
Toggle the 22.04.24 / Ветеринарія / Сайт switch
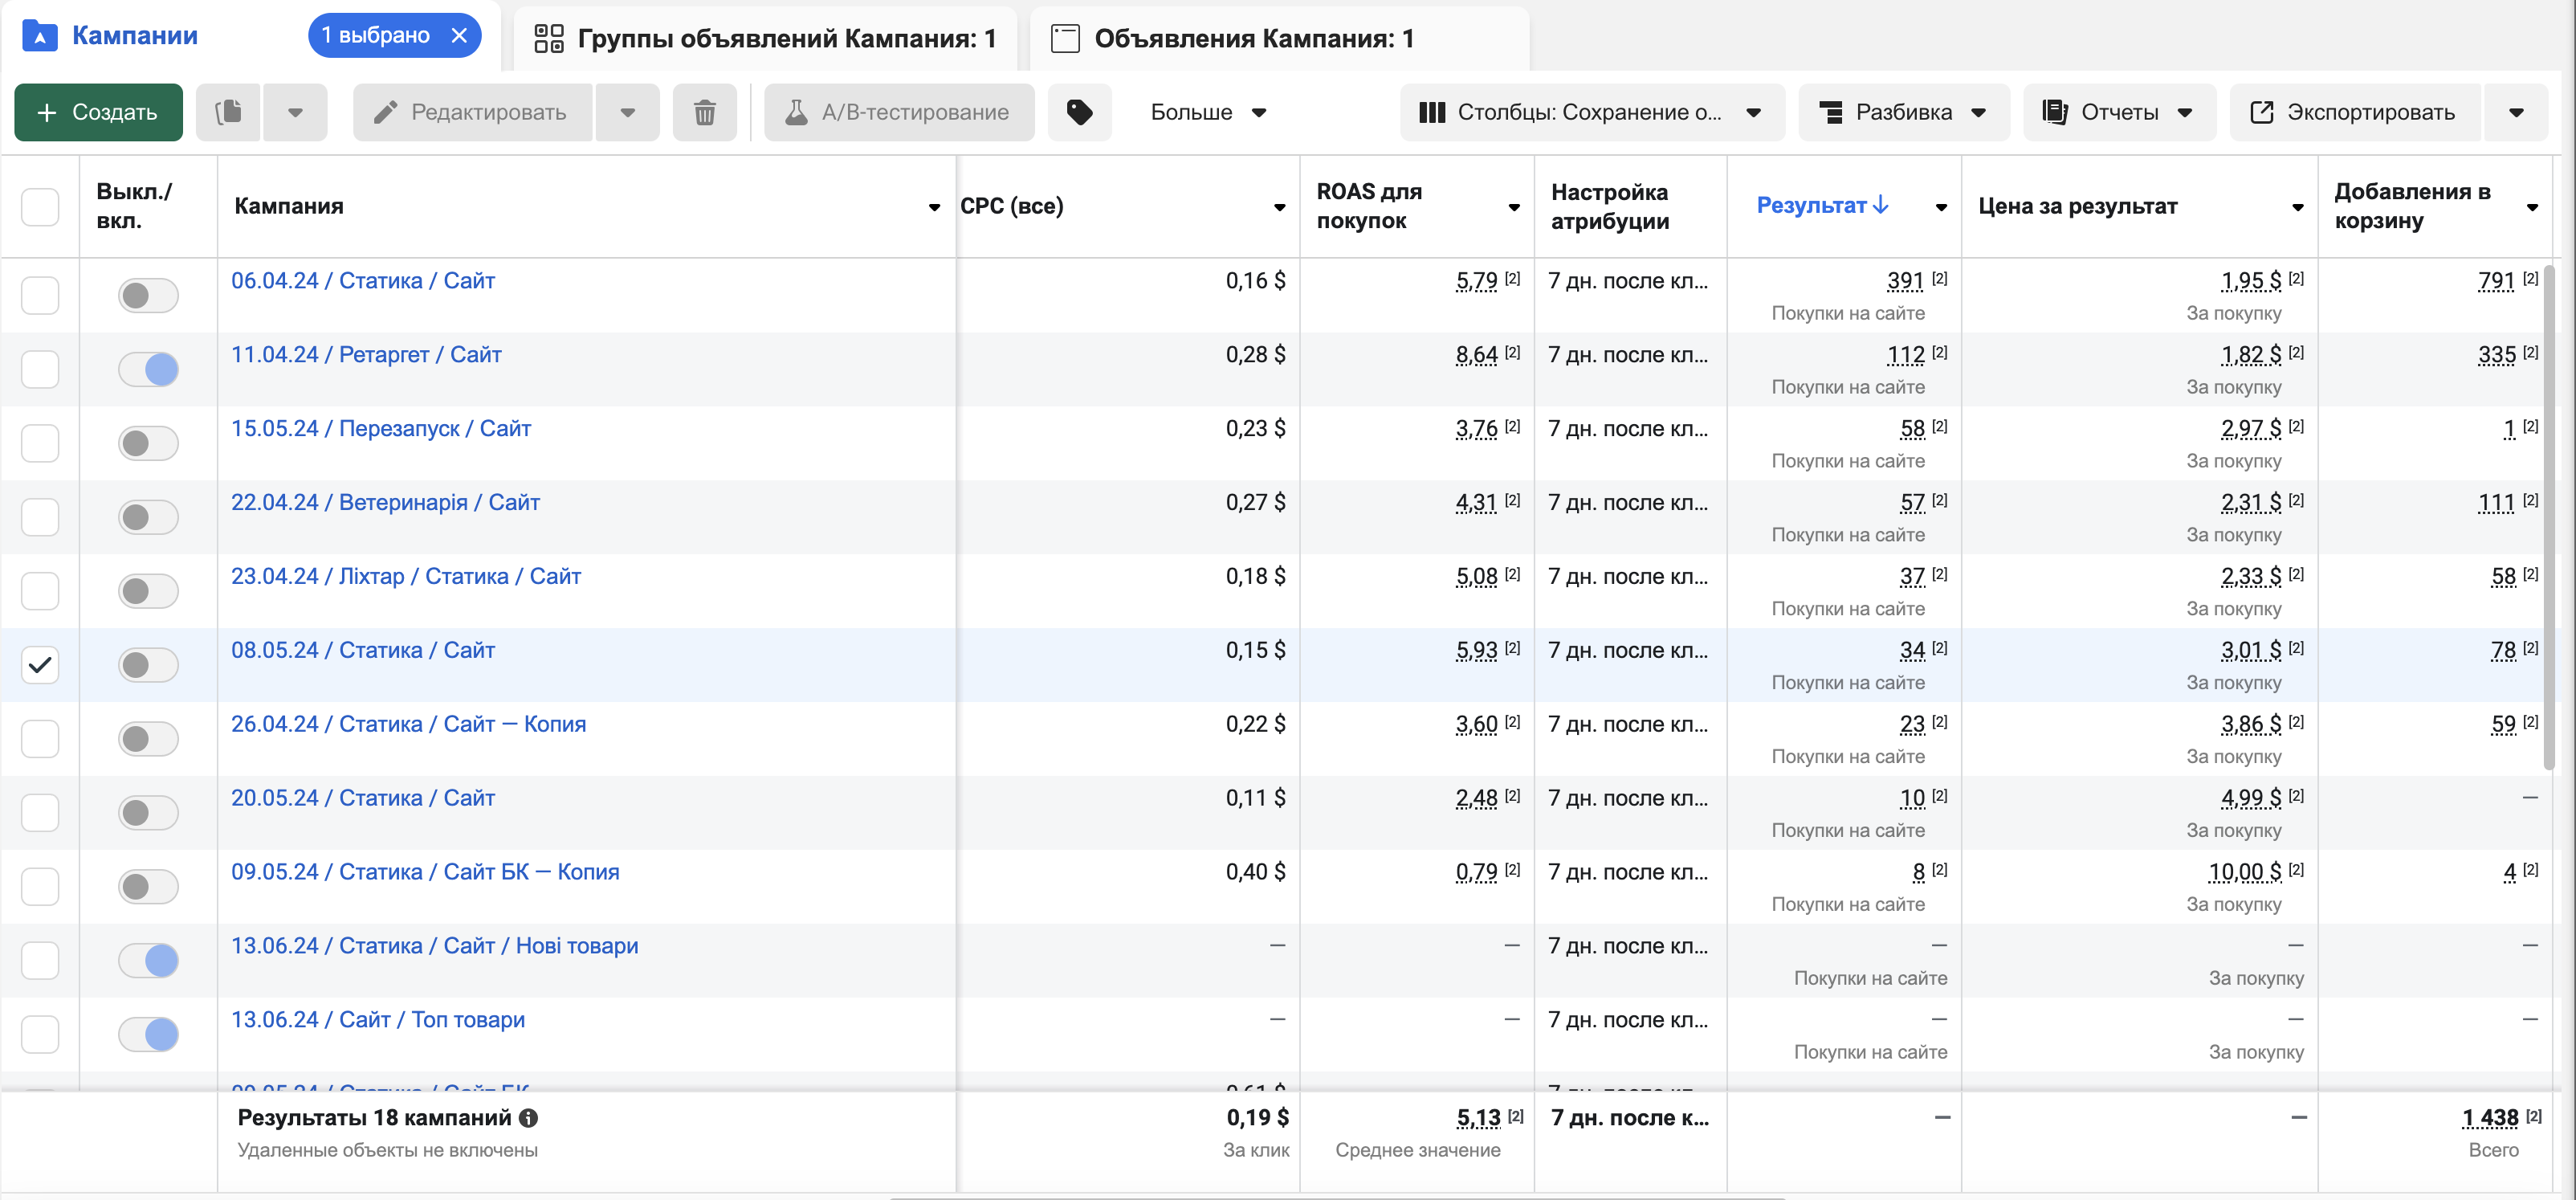click(x=148, y=517)
